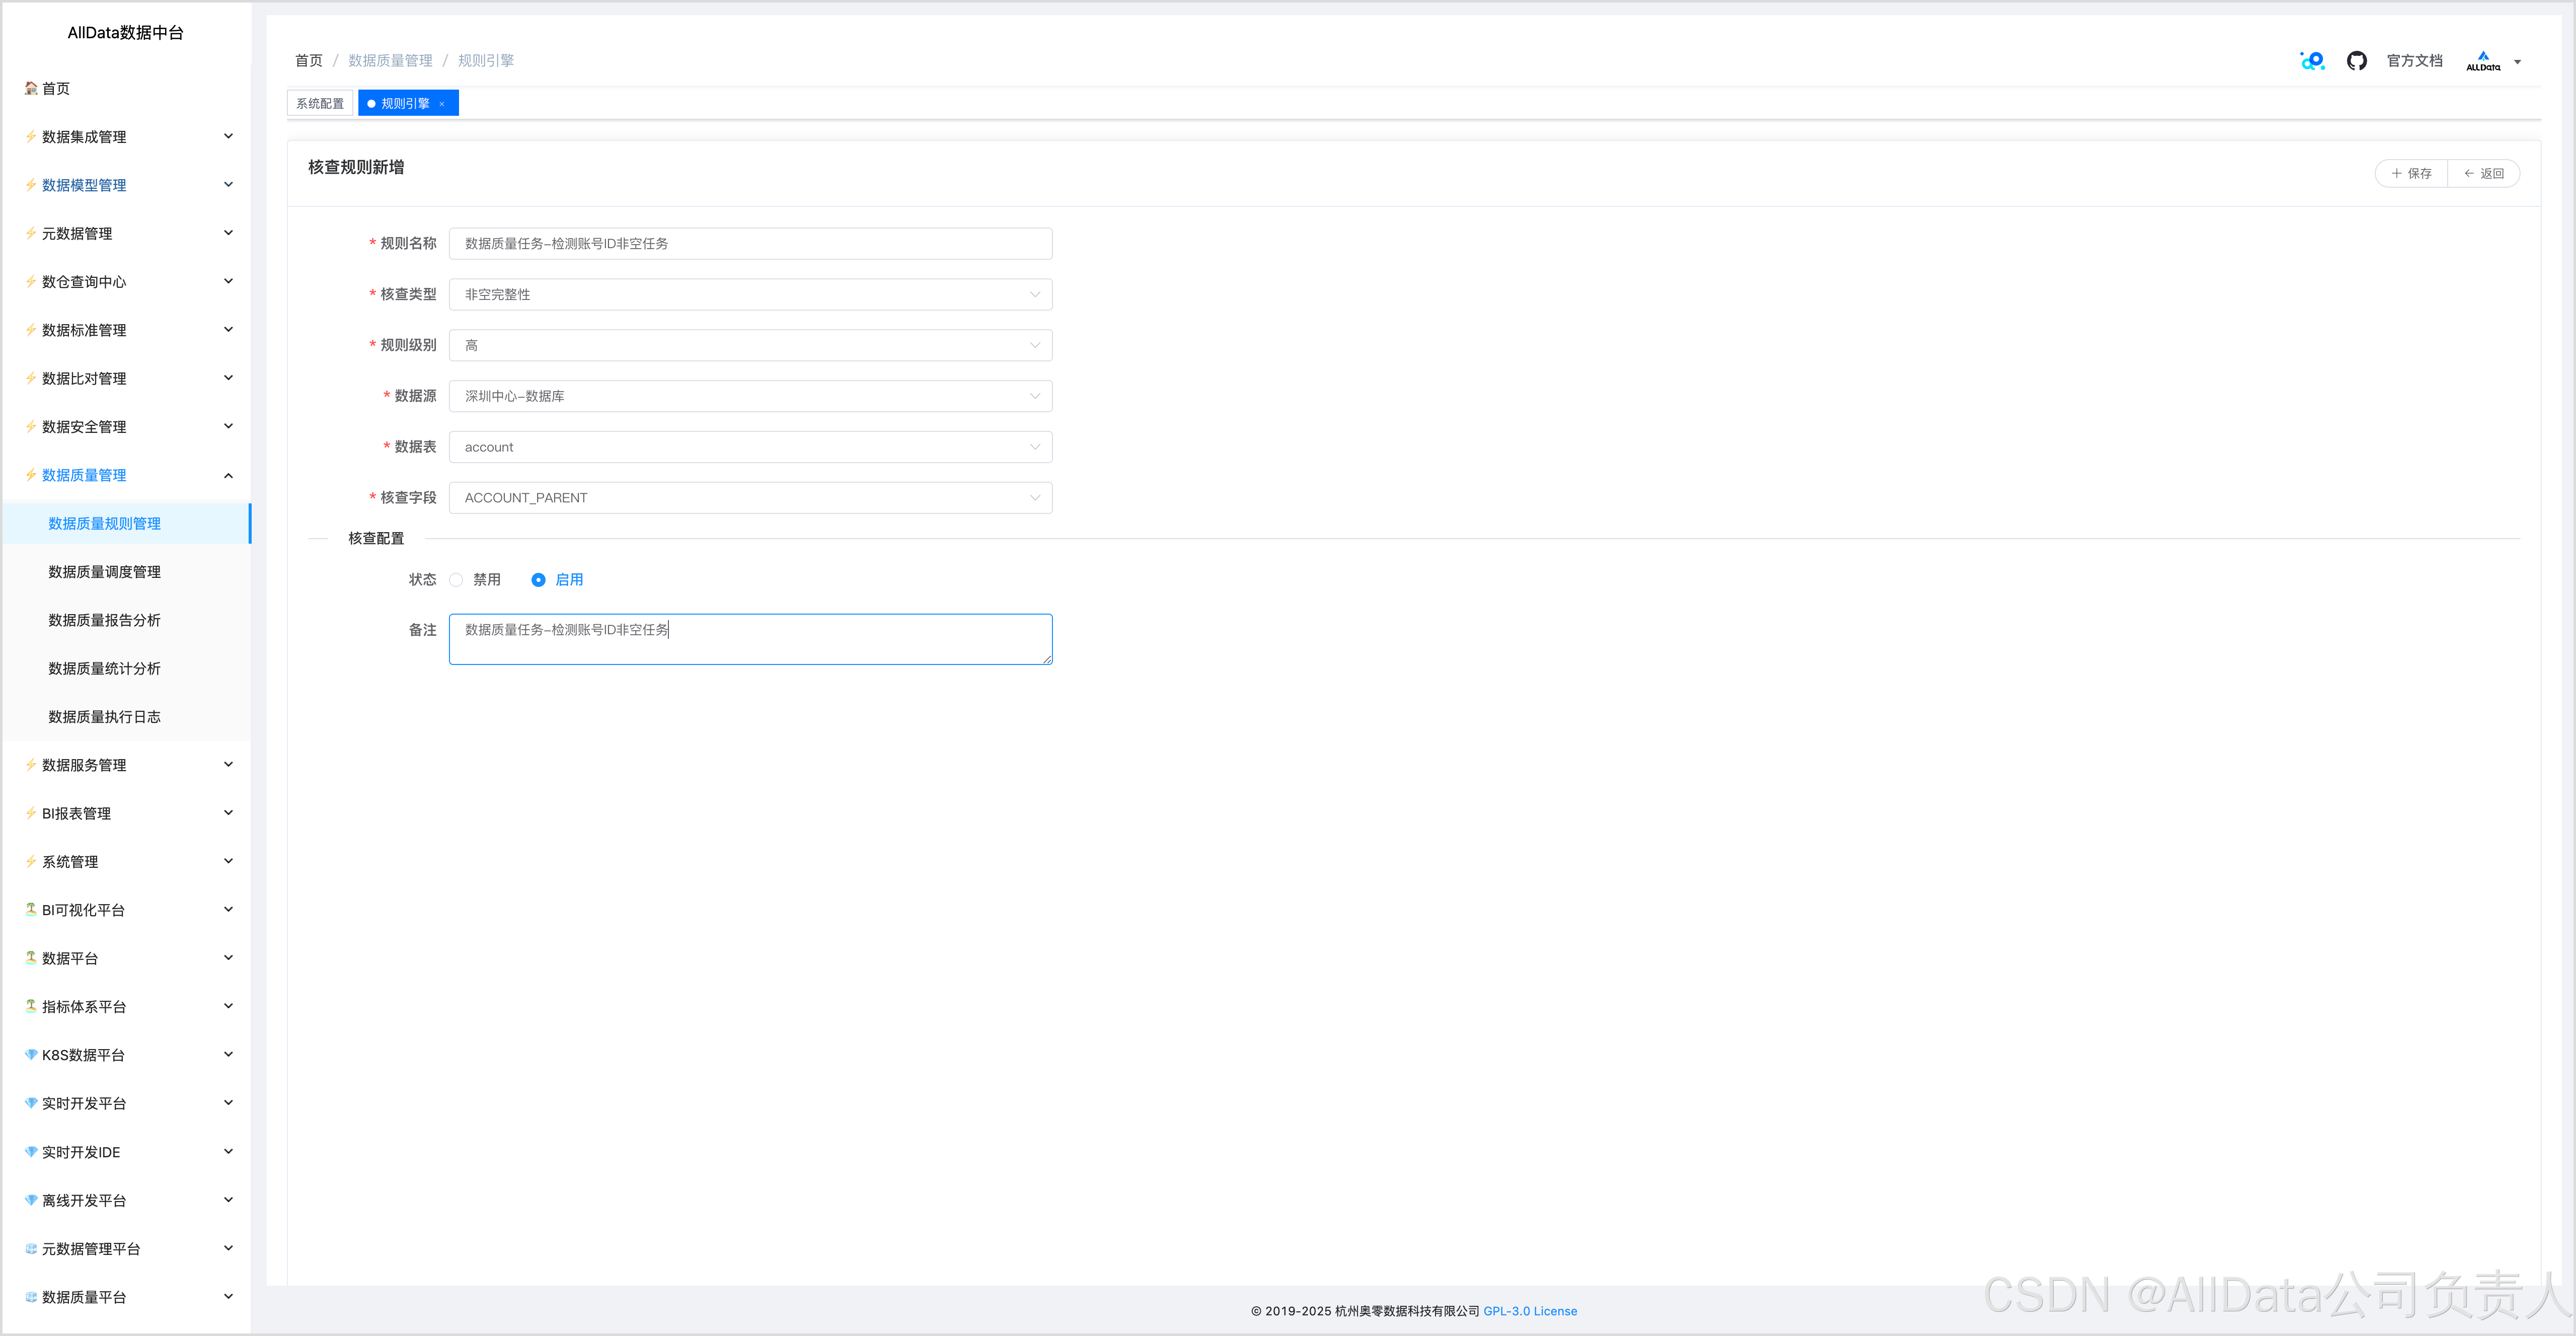Select the 禁用 radio button

456,580
